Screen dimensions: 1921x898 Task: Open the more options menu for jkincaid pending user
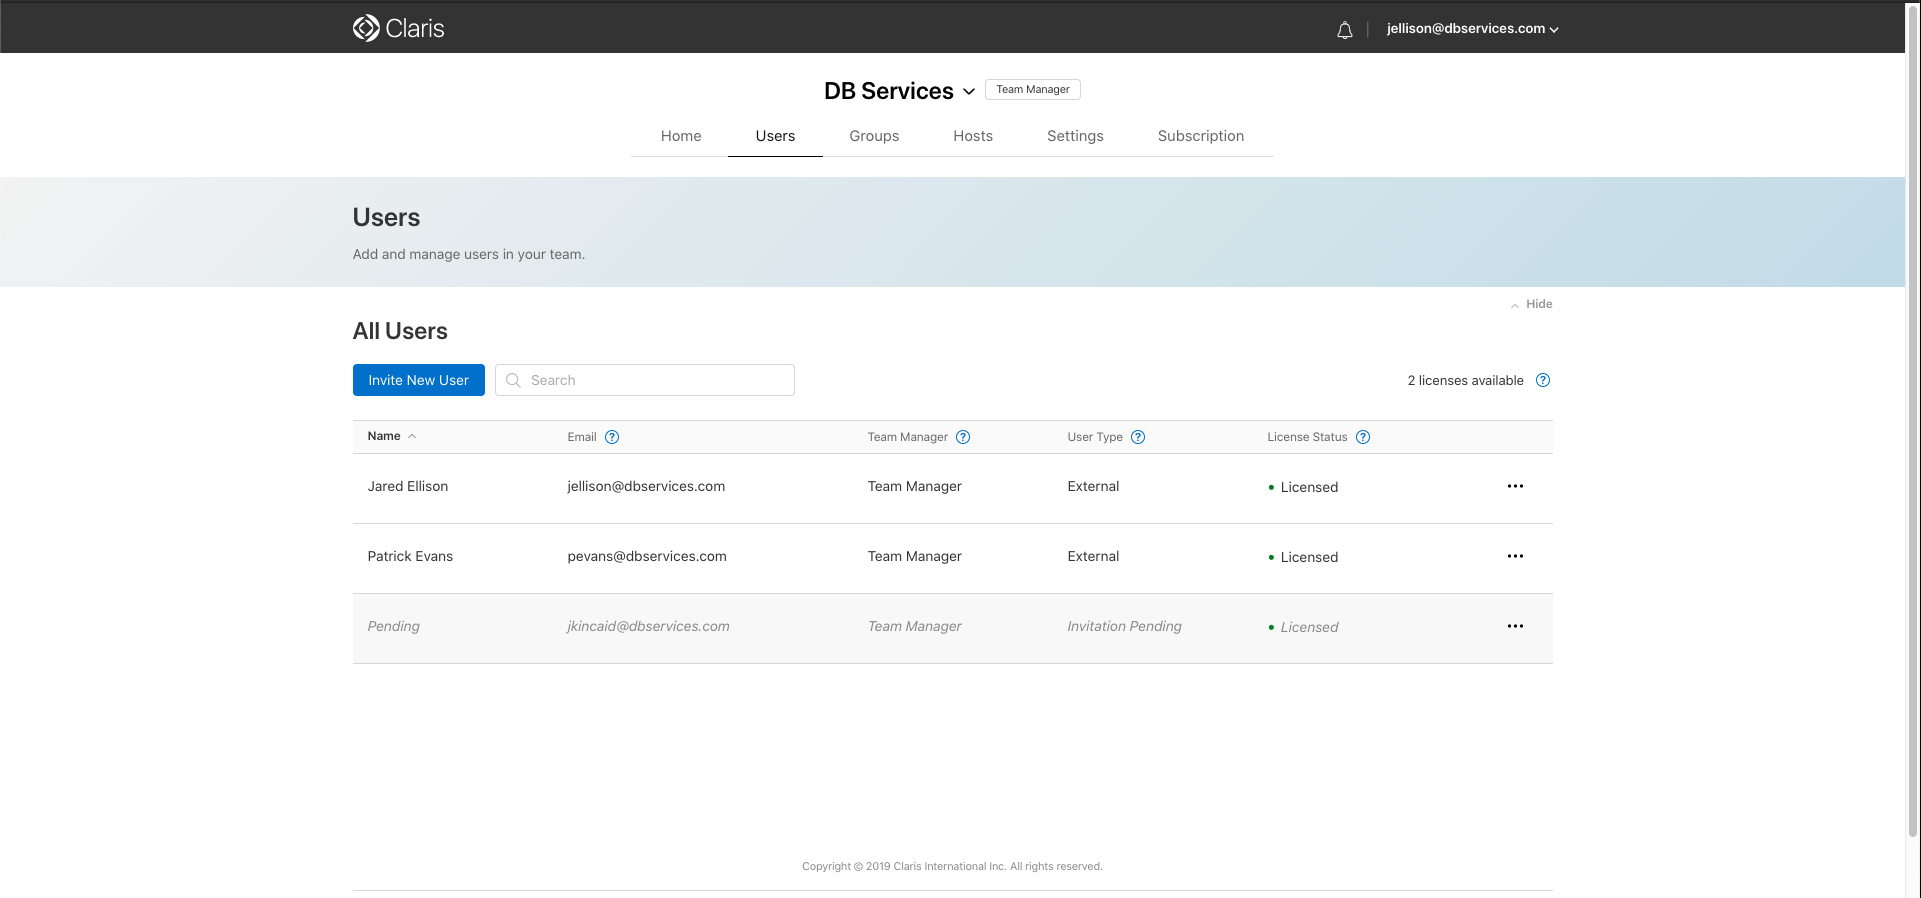(x=1515, y=626)
